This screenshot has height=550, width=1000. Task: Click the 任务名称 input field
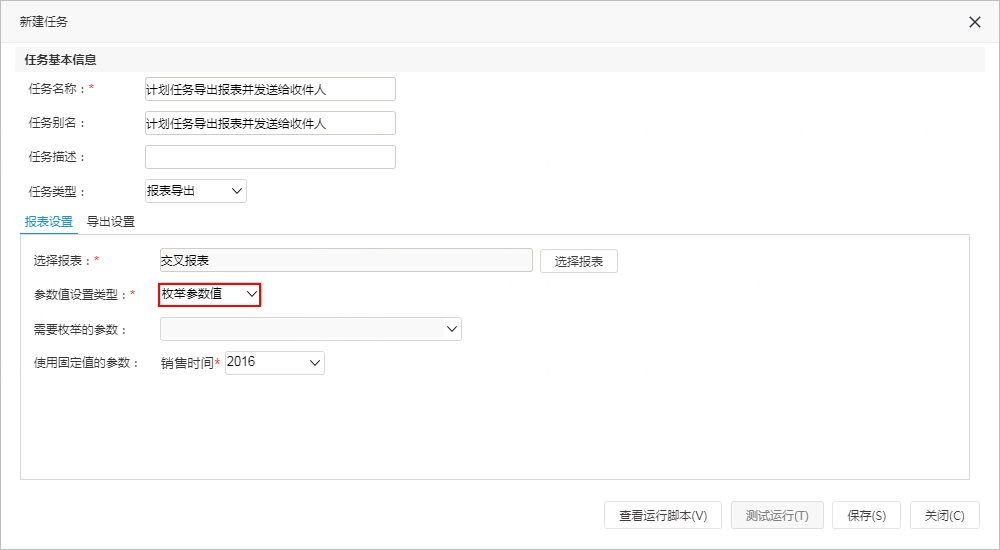point(270,89)
